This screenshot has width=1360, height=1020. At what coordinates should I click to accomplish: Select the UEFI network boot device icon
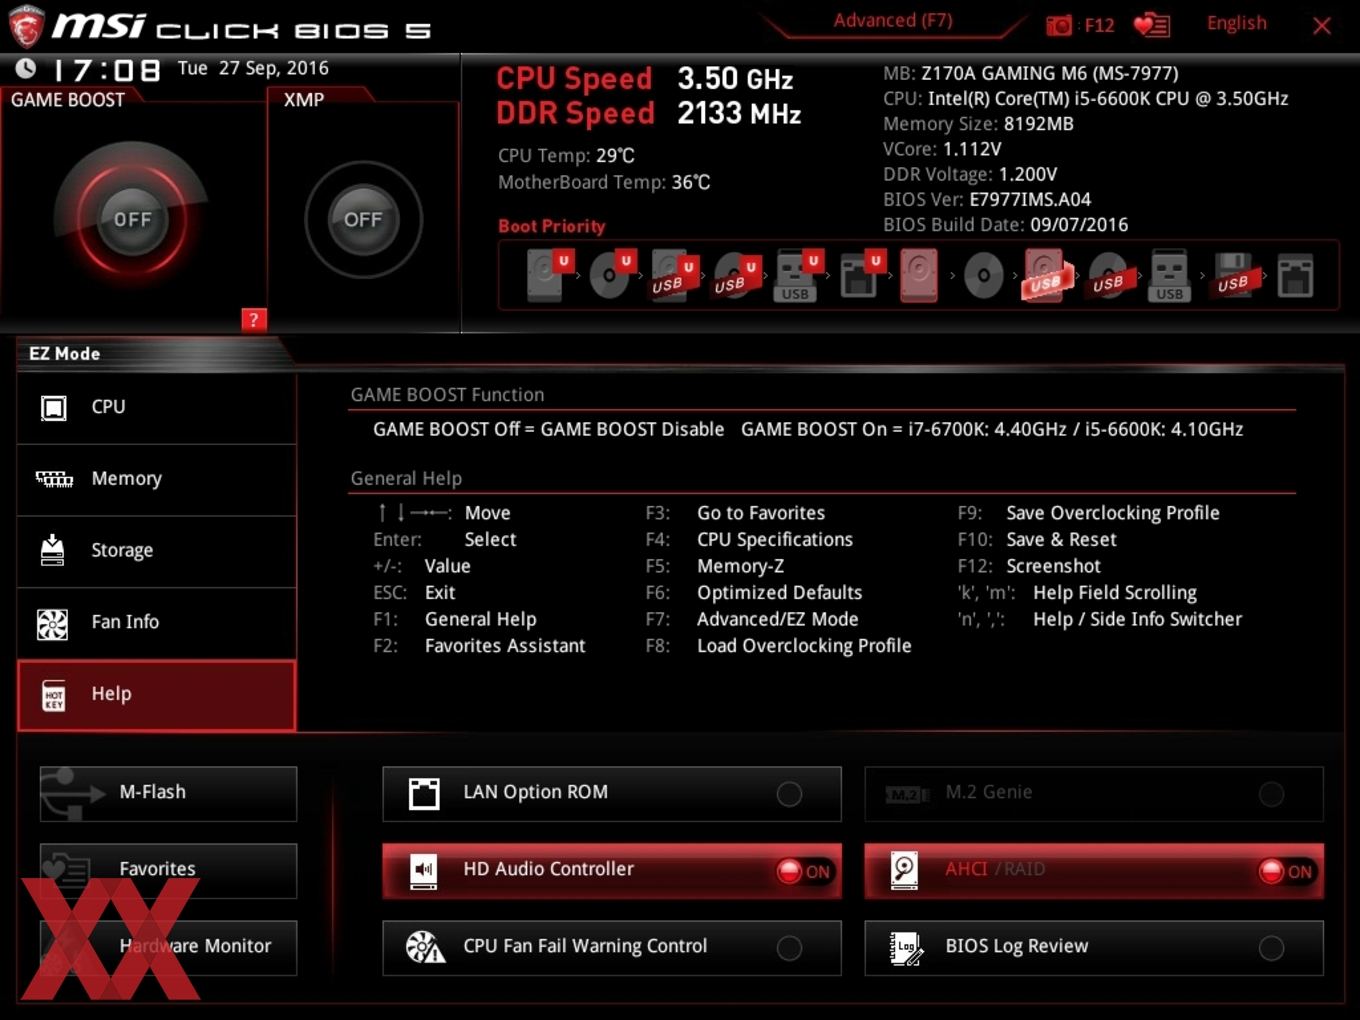coord(860,275)
